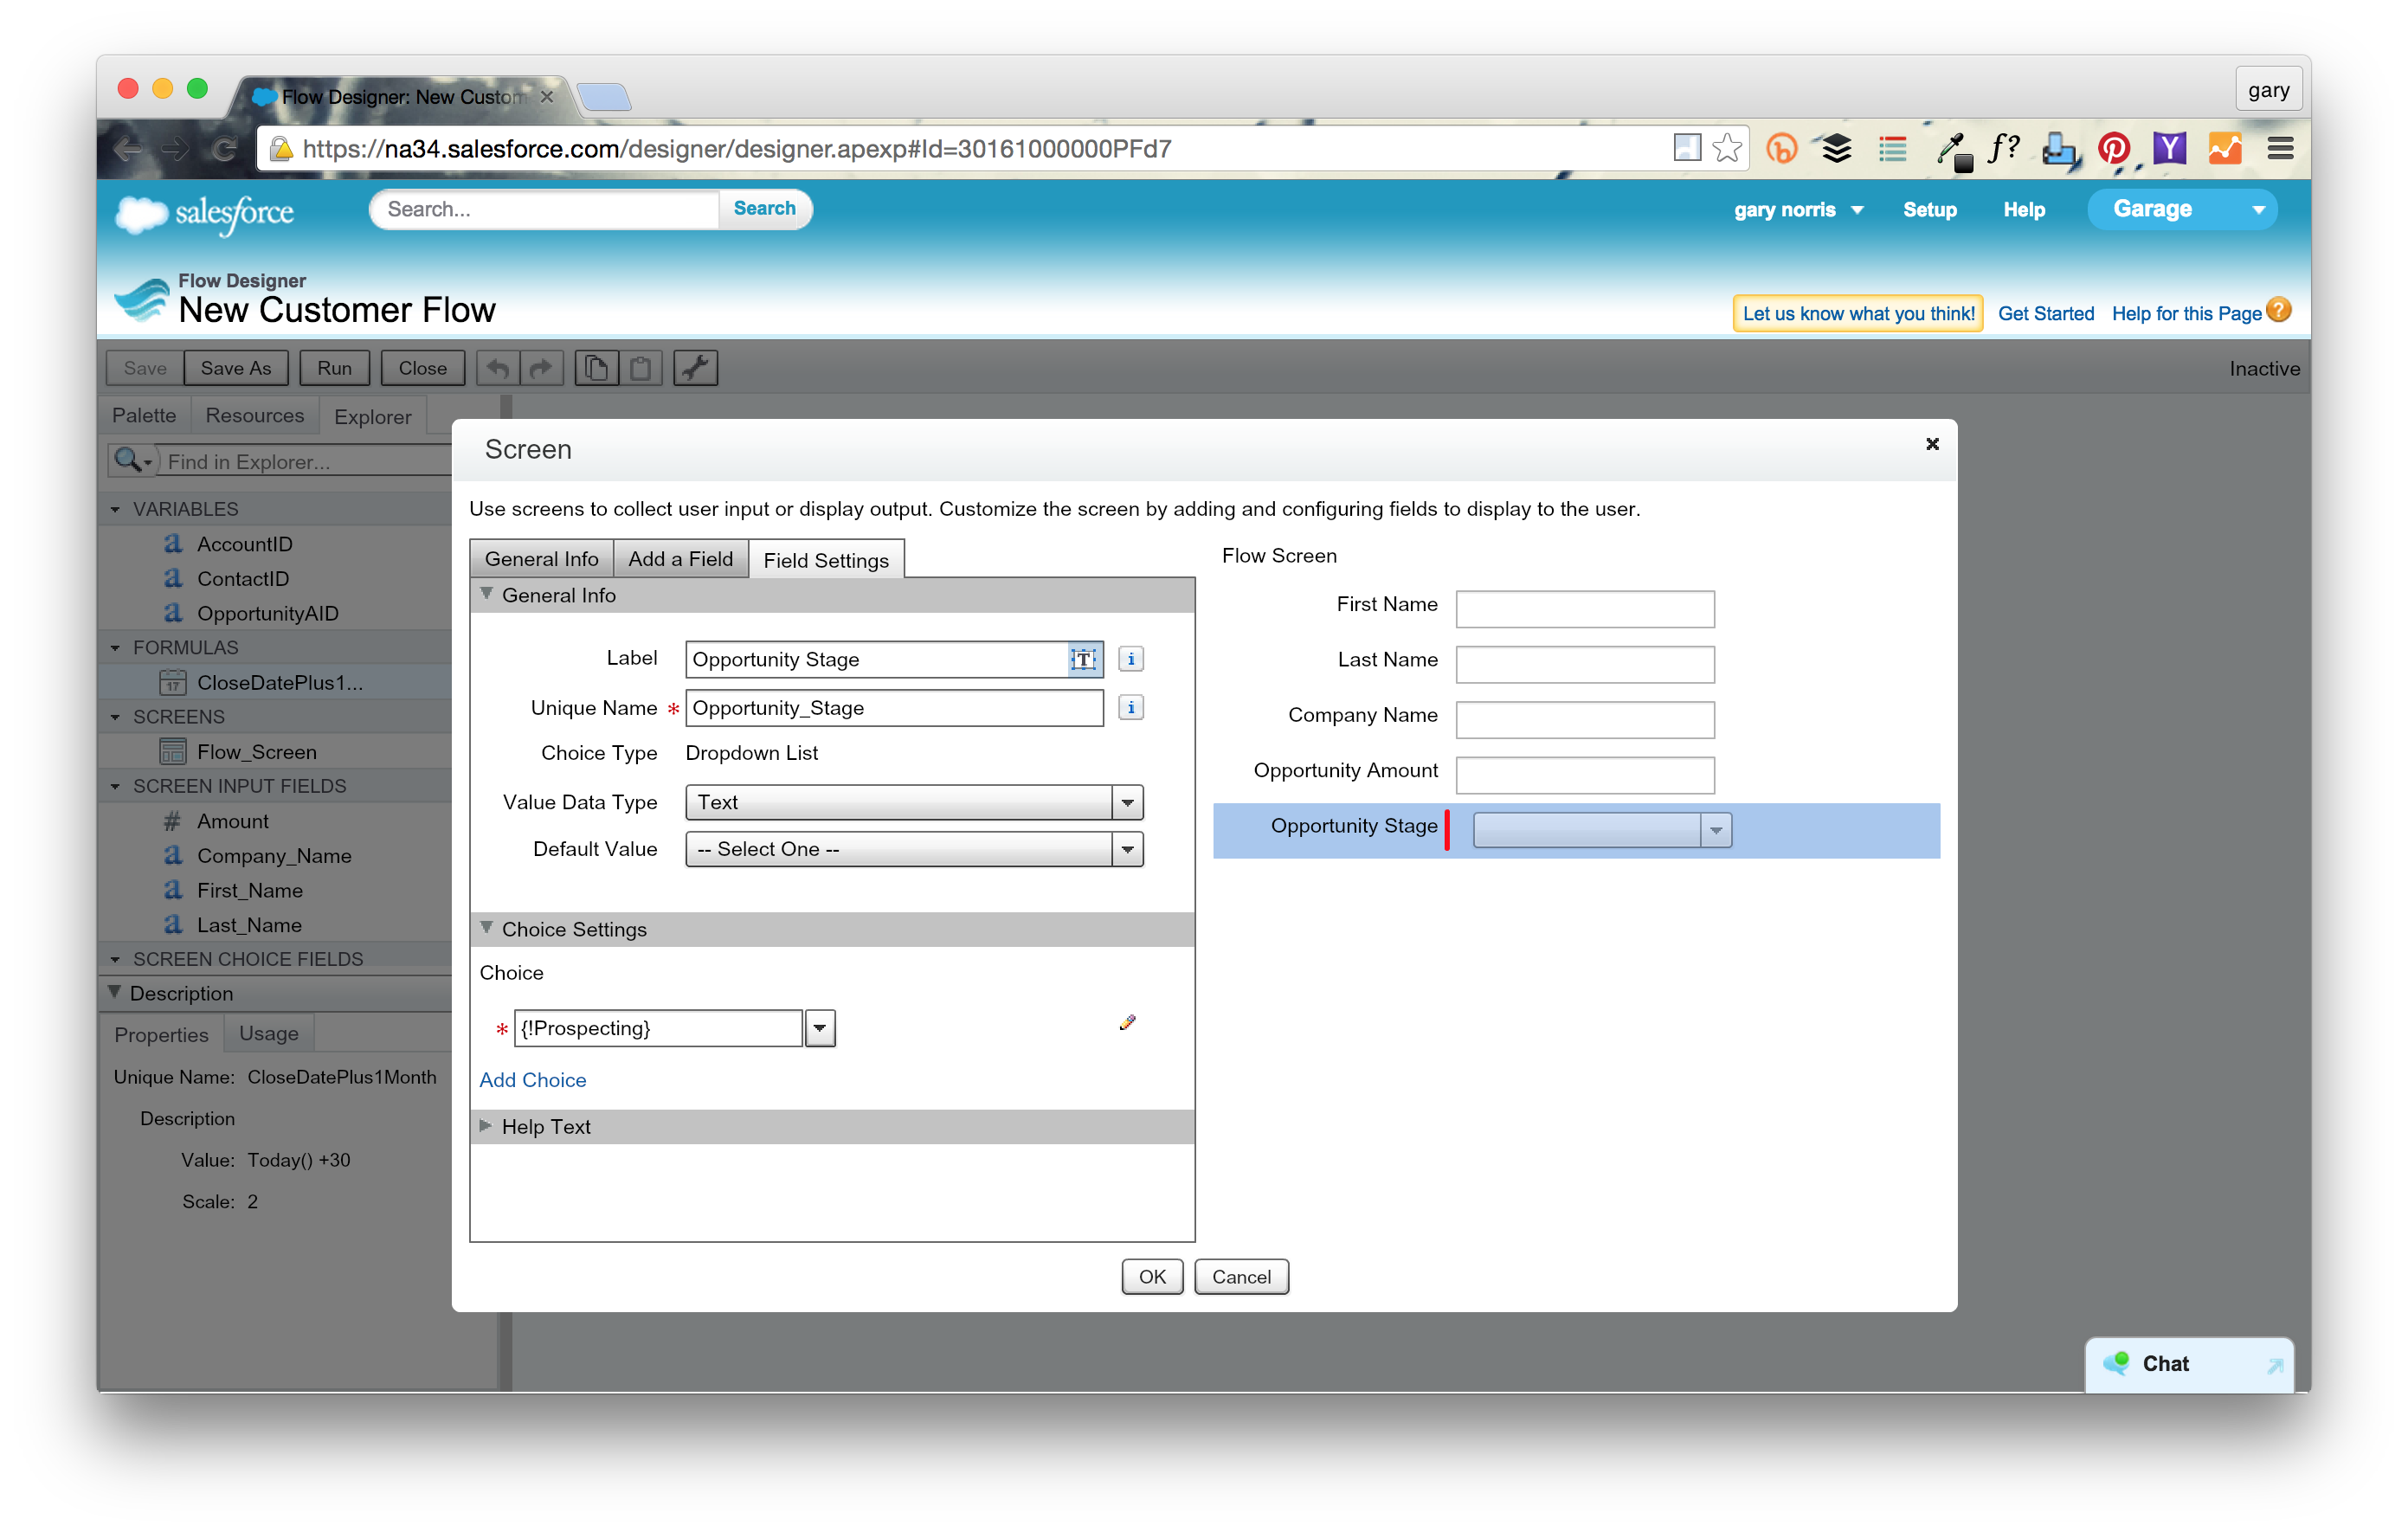This screenshot has height=1532, width=2408.
Task: Click the wrench properties icon in toolbar
Action: click(x=695, y=368)
